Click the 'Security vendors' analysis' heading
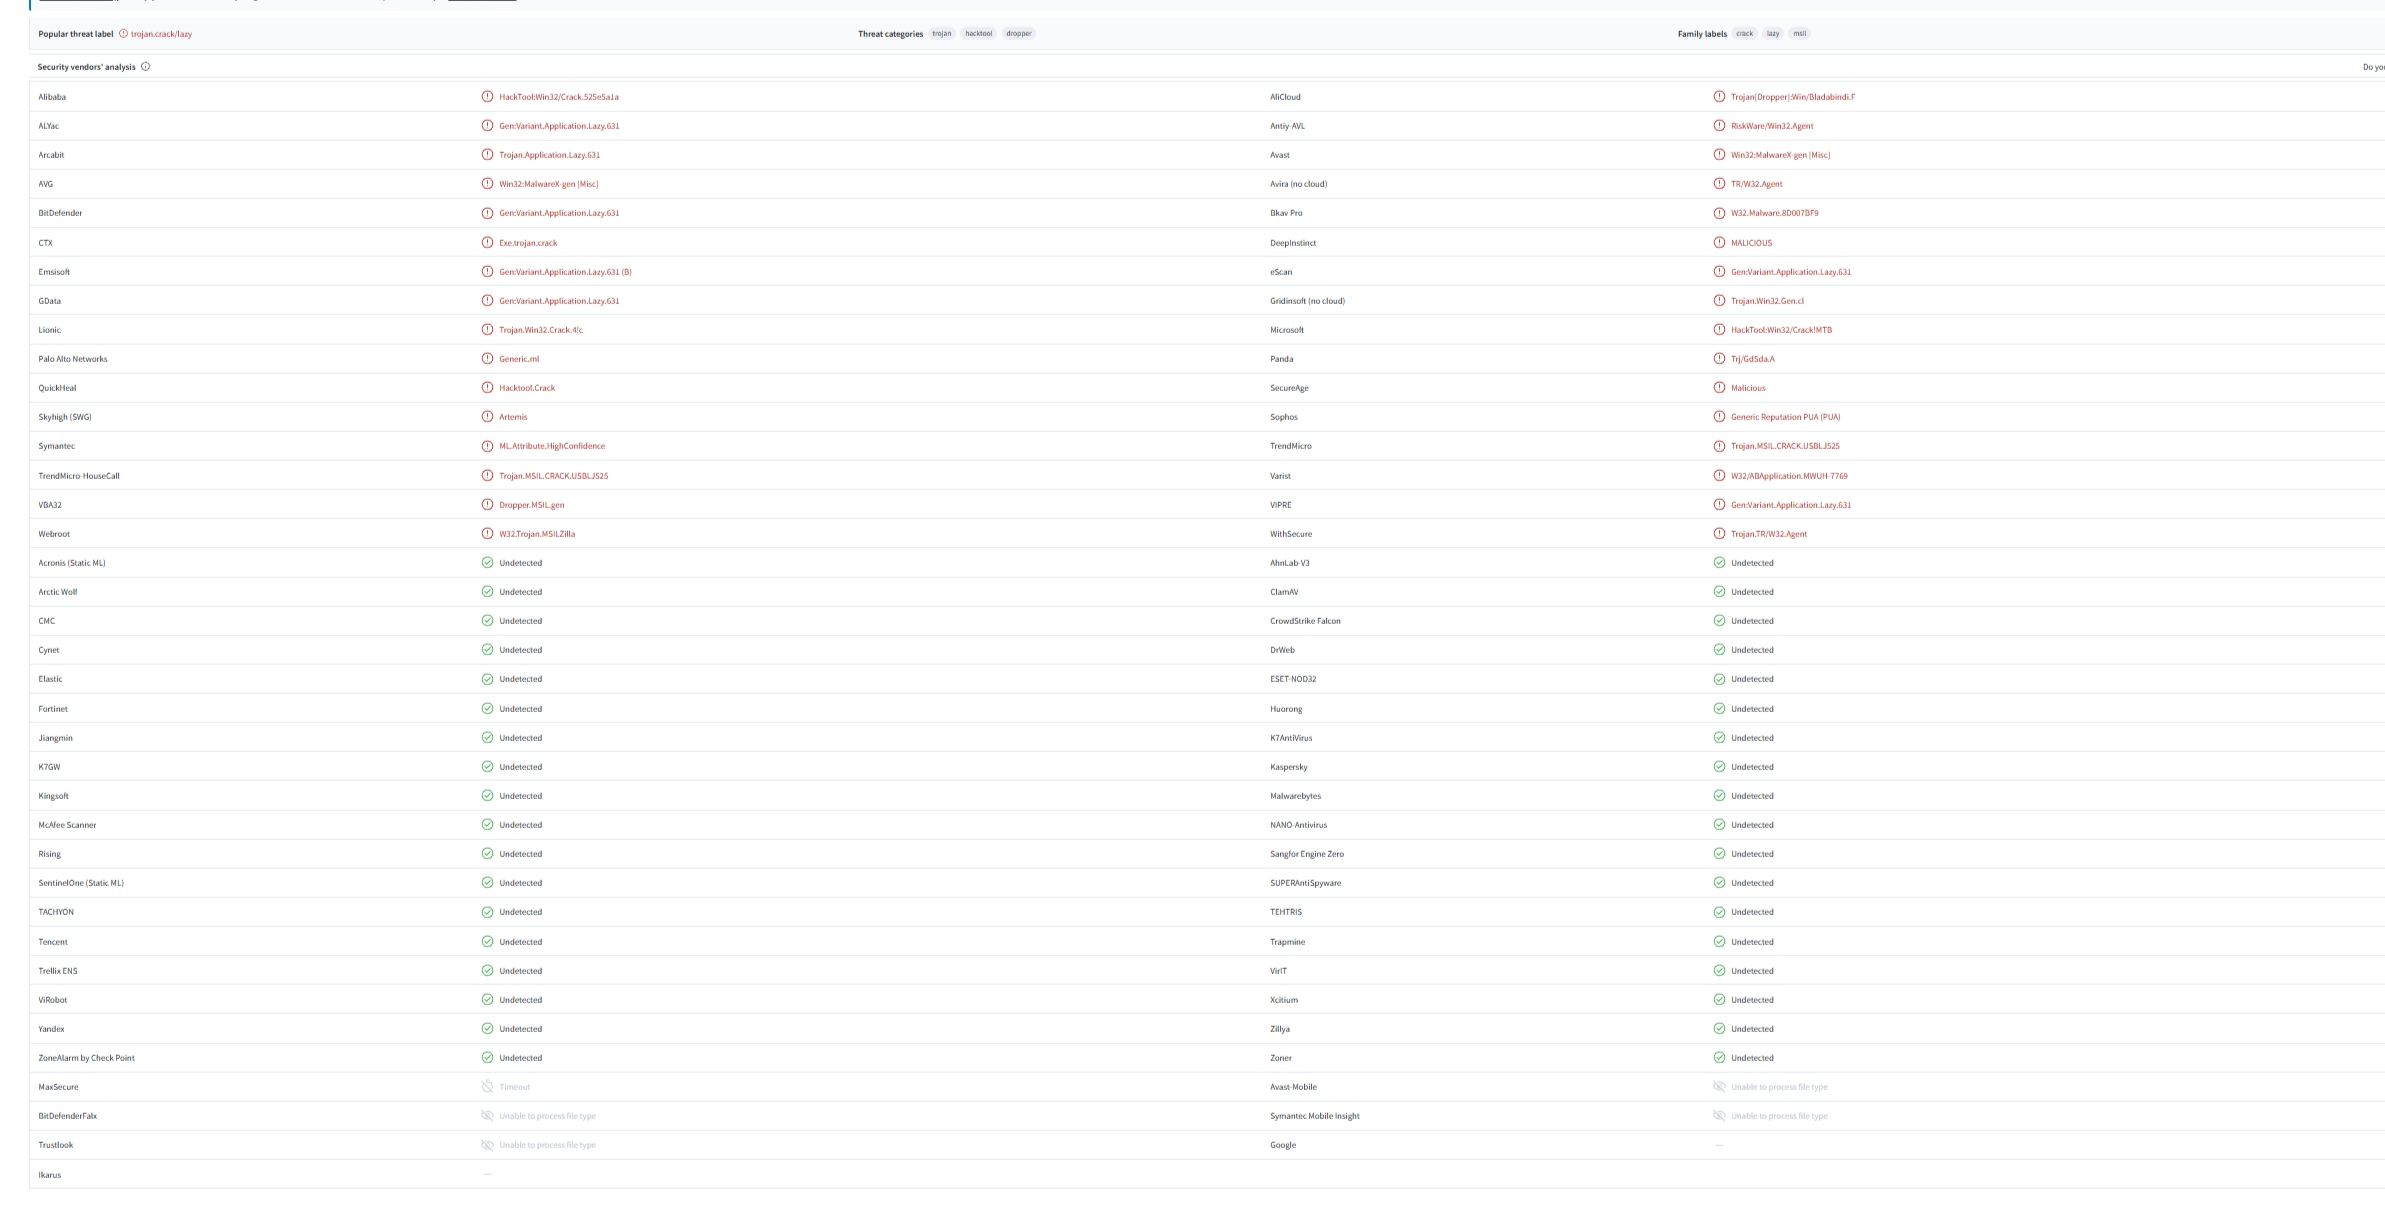Image resolution: width=2385 pixels, height=1228 pixels. (x=87, y=67)
